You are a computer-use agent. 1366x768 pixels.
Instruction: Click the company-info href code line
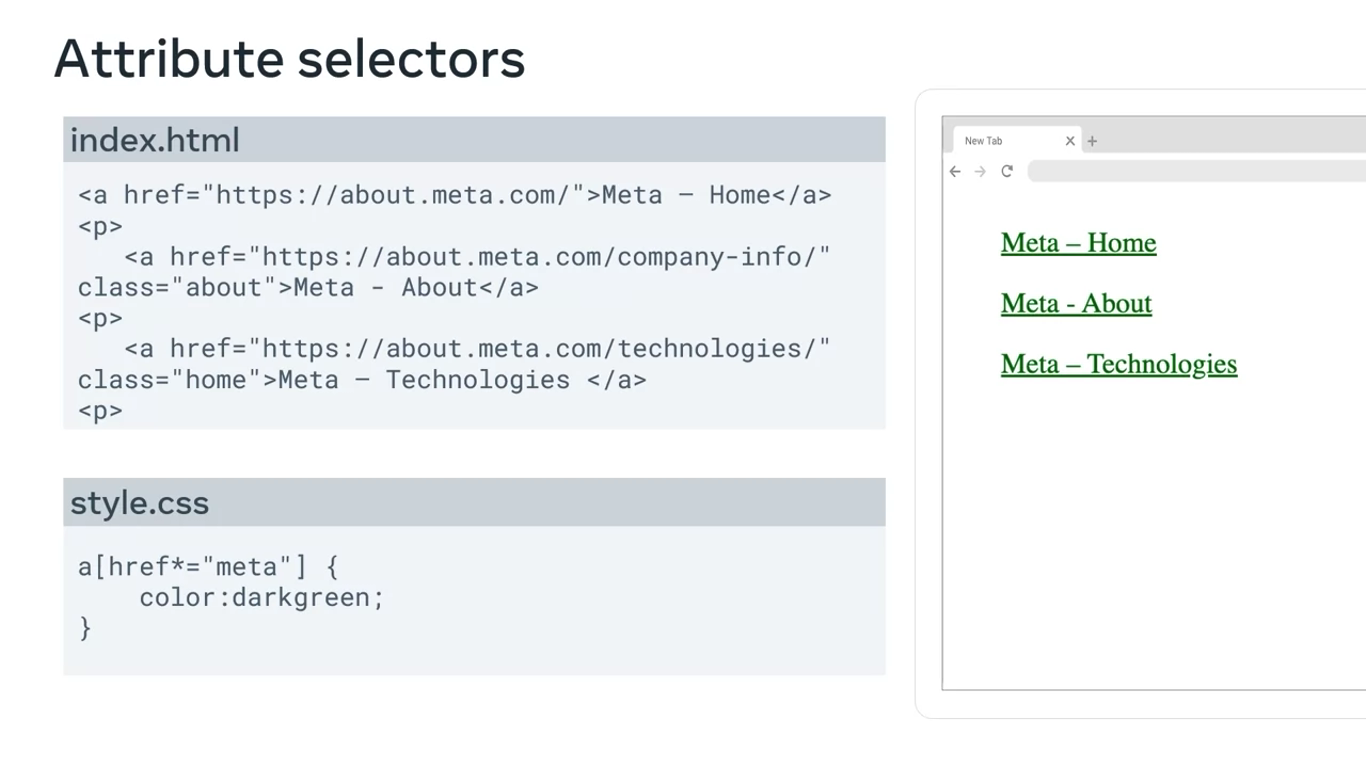point(477,257)
